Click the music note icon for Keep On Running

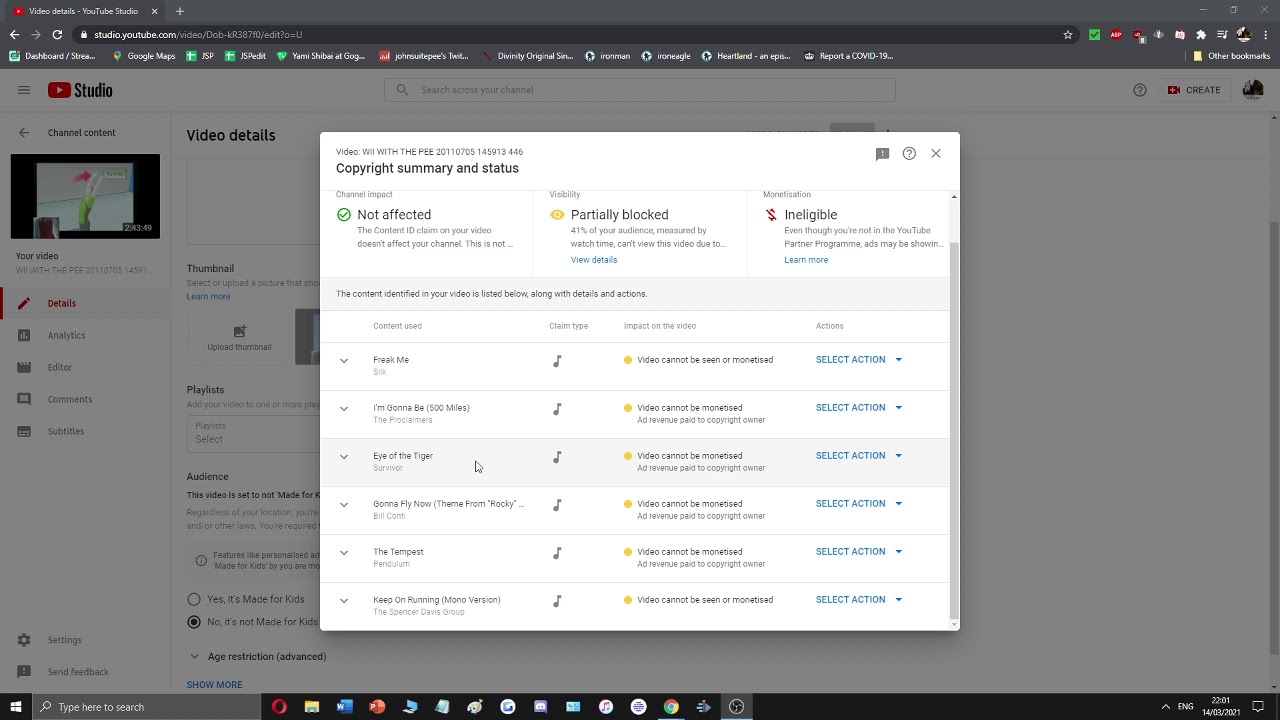(557, 600)
